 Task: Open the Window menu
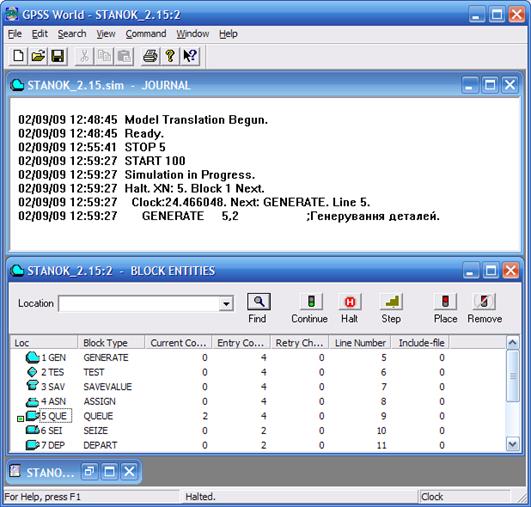click(192, 34)
